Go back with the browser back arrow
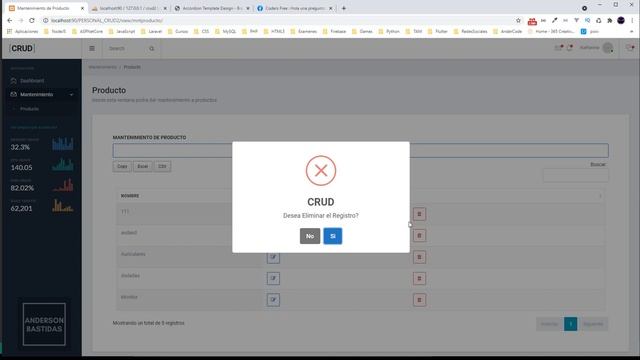This screenshot has width=640, height=360. click(x=9, y=20)
